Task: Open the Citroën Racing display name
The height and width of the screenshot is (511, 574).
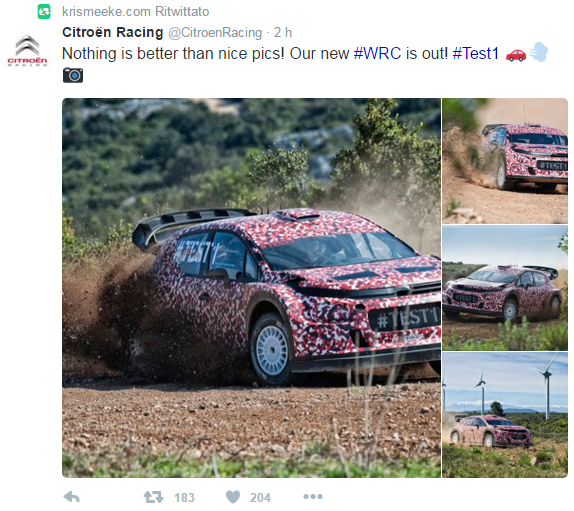Action: pyautogui.click(x=112, y=33)
